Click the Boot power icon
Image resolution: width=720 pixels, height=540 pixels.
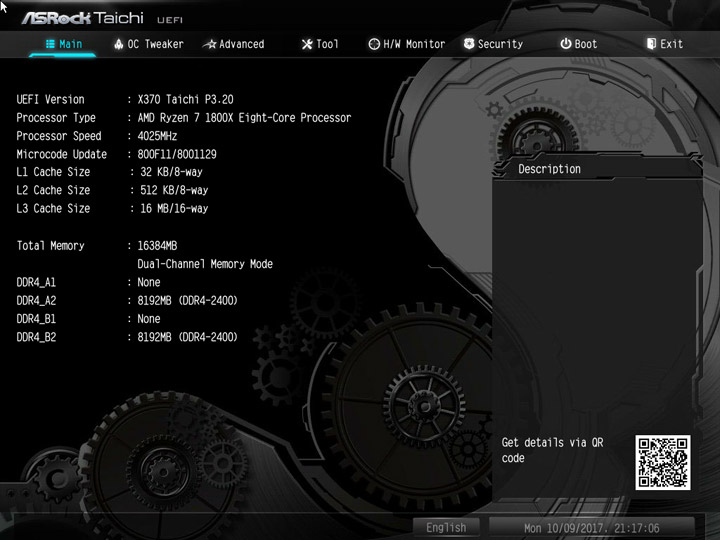coord(566,44)
